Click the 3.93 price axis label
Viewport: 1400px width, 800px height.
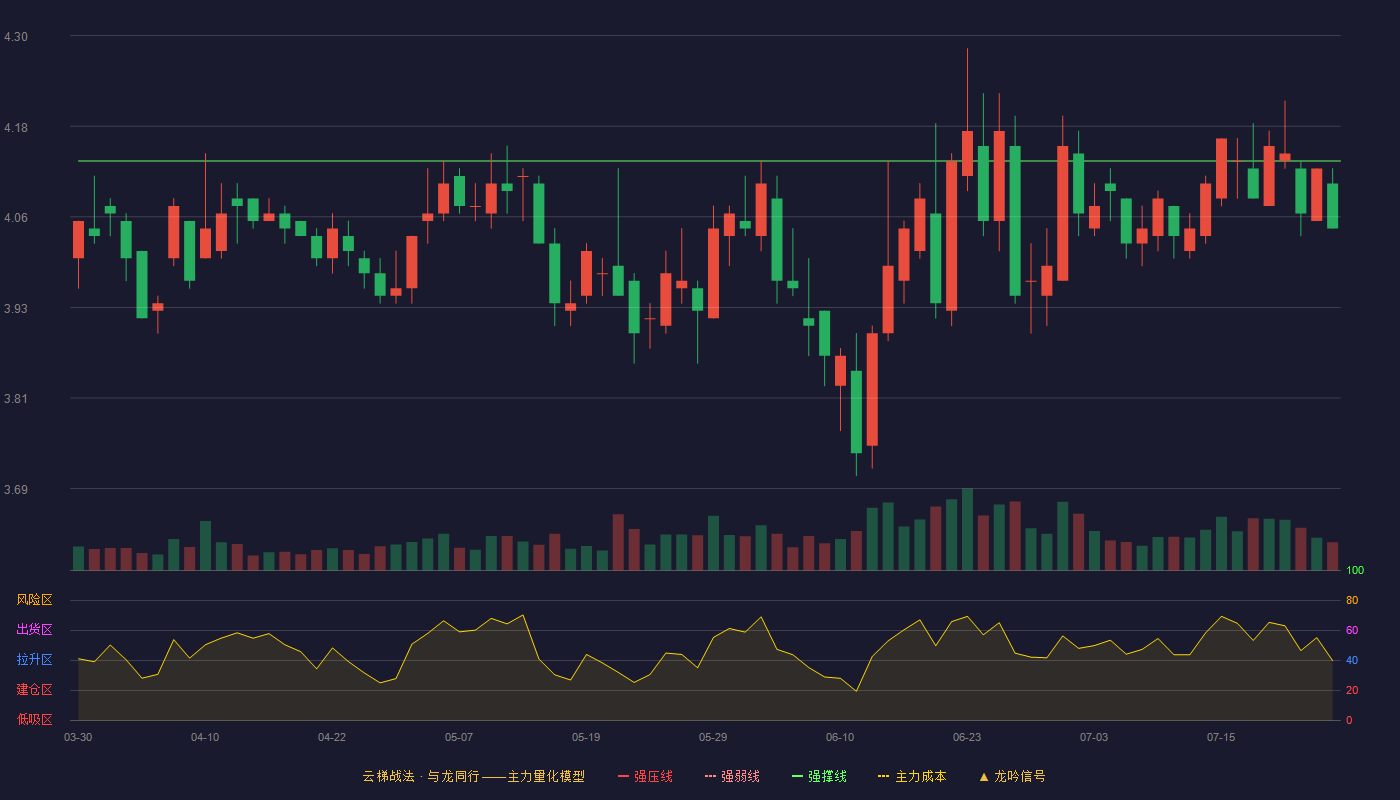16,309
